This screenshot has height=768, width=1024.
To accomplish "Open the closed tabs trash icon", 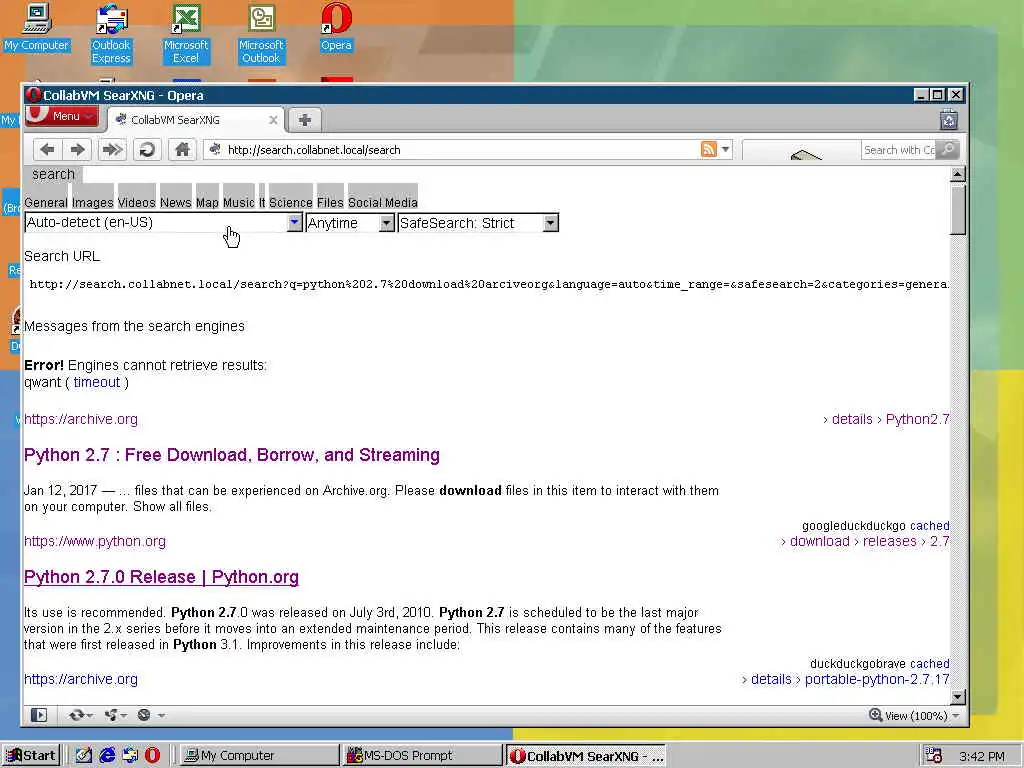I will [x=948, y=120].
